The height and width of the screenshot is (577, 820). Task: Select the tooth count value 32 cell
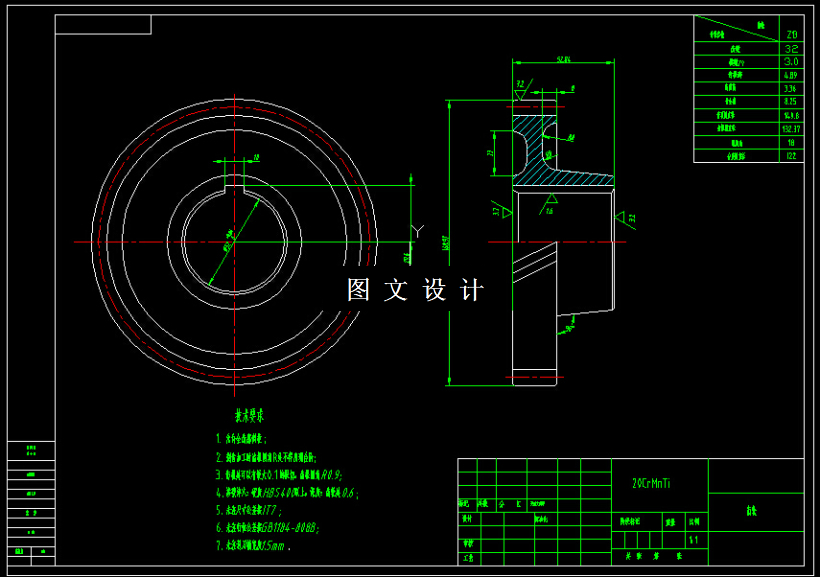tap(789, 50)
